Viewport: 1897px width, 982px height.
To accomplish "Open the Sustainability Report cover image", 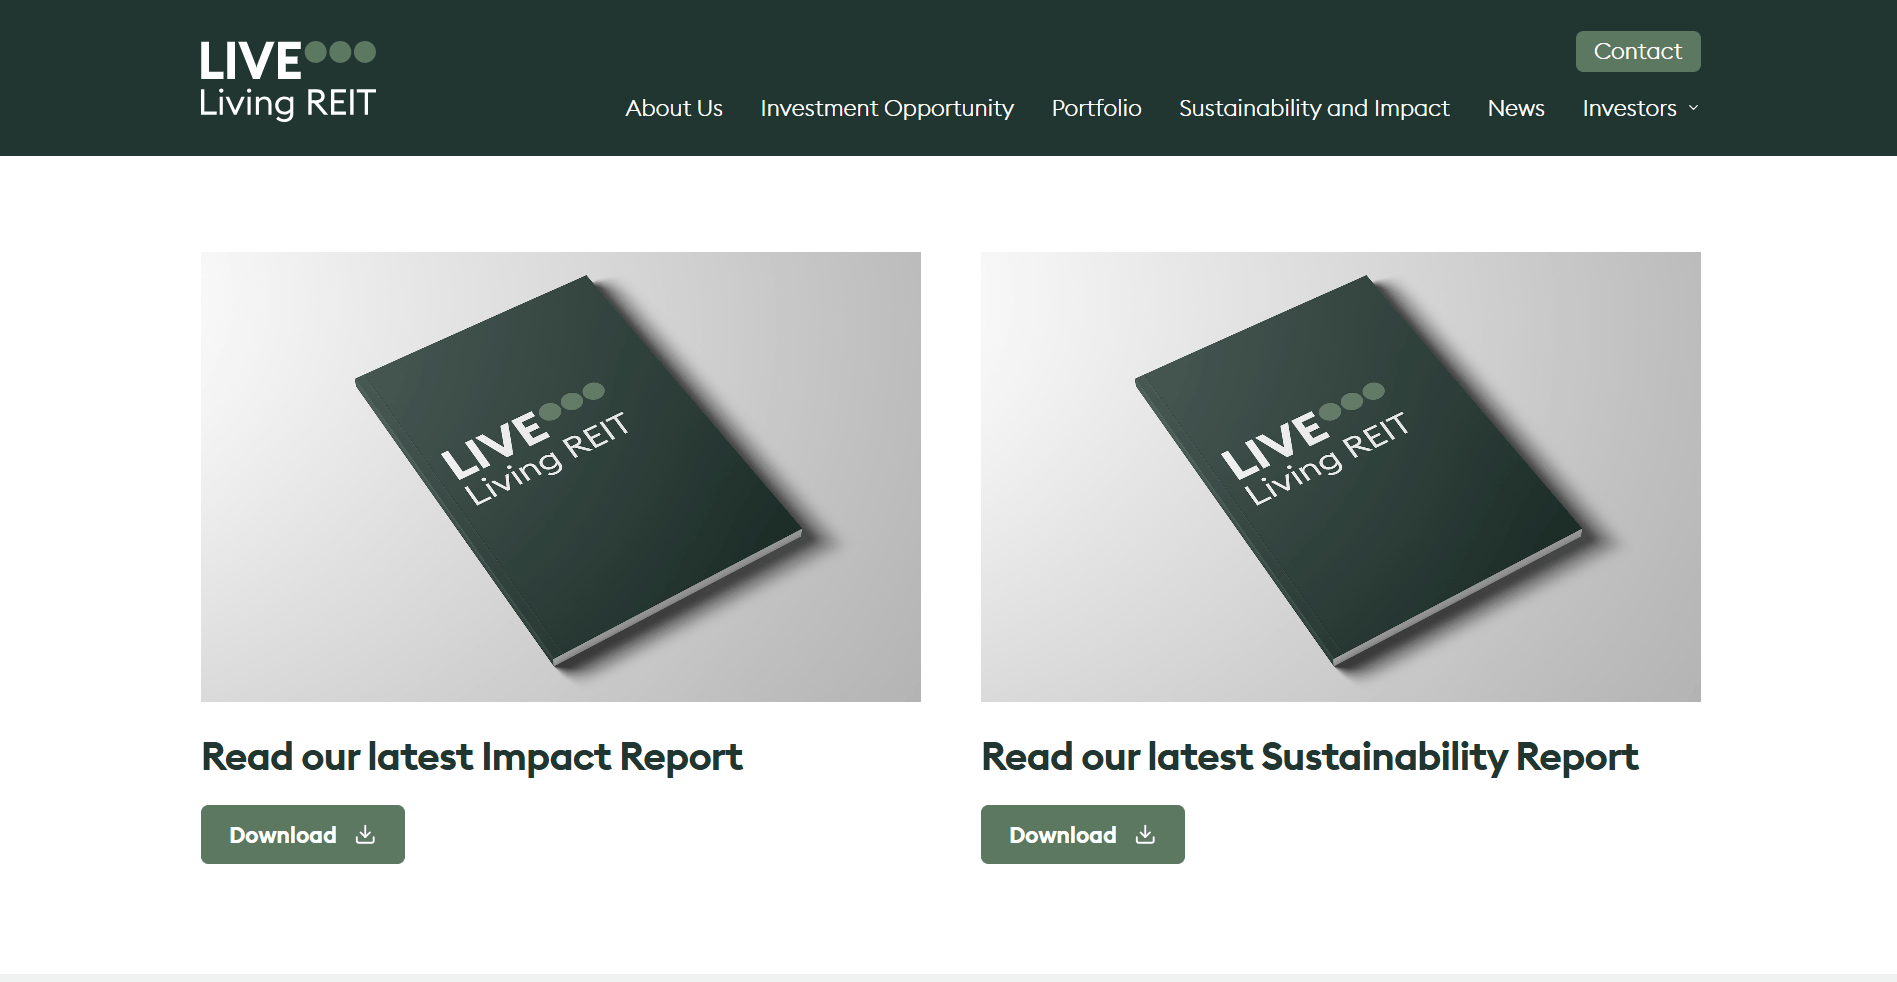I will pos(1341,477).
